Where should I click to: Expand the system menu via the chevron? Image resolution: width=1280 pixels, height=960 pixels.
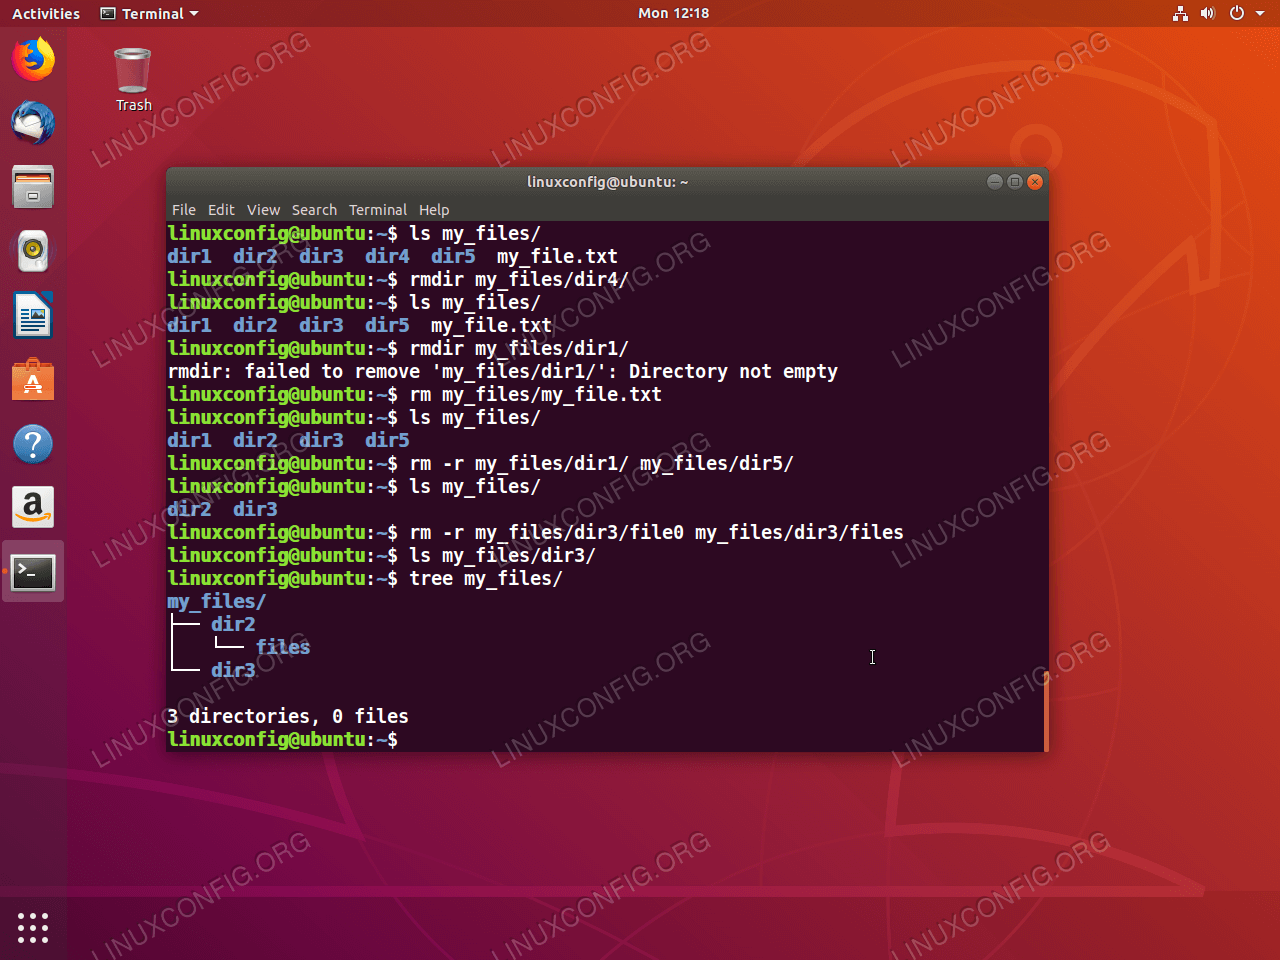point(1260,13)
